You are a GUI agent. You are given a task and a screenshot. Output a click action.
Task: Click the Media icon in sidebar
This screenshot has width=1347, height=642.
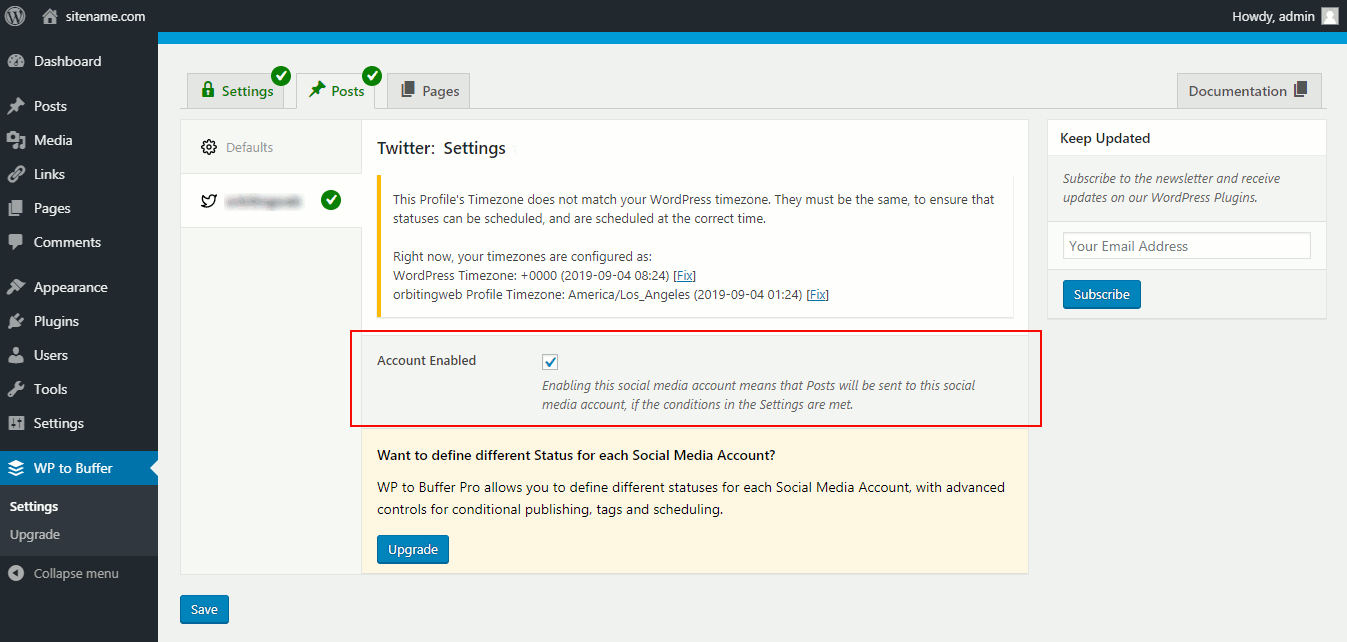16,140
